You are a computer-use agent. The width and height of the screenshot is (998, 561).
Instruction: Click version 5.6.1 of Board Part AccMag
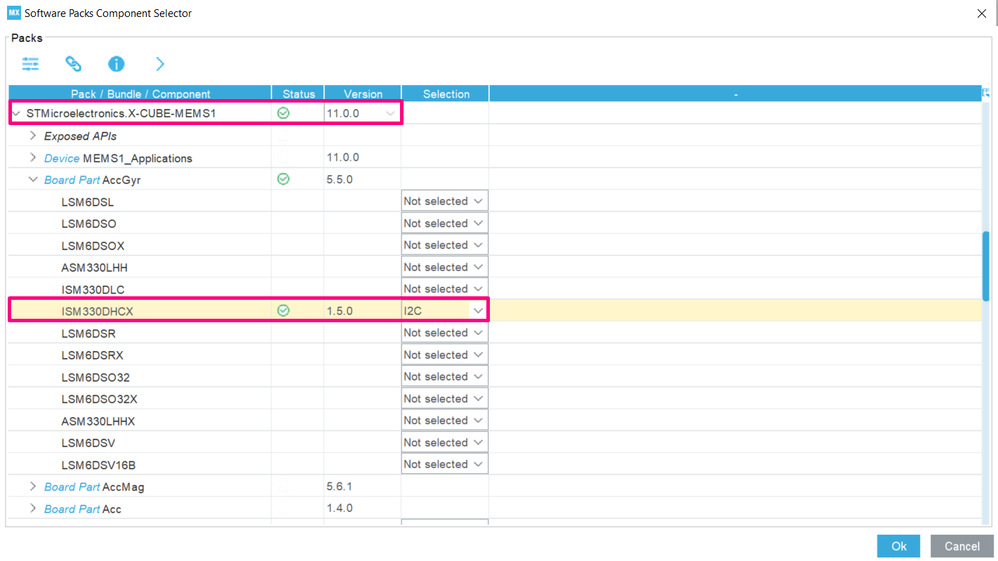(339, 486)
